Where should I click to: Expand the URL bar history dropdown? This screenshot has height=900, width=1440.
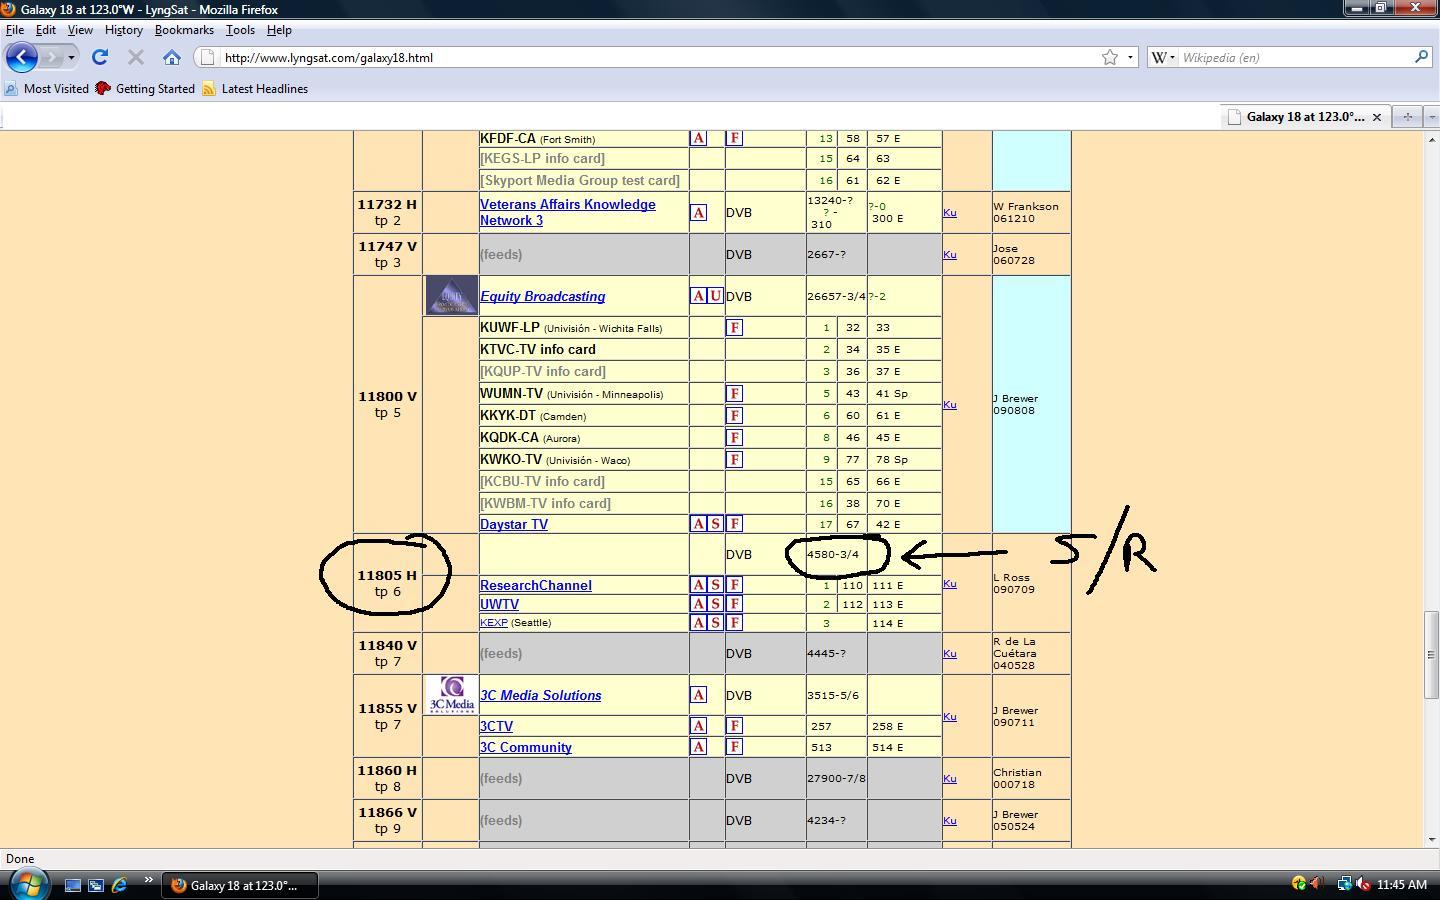pos(1130,57)
